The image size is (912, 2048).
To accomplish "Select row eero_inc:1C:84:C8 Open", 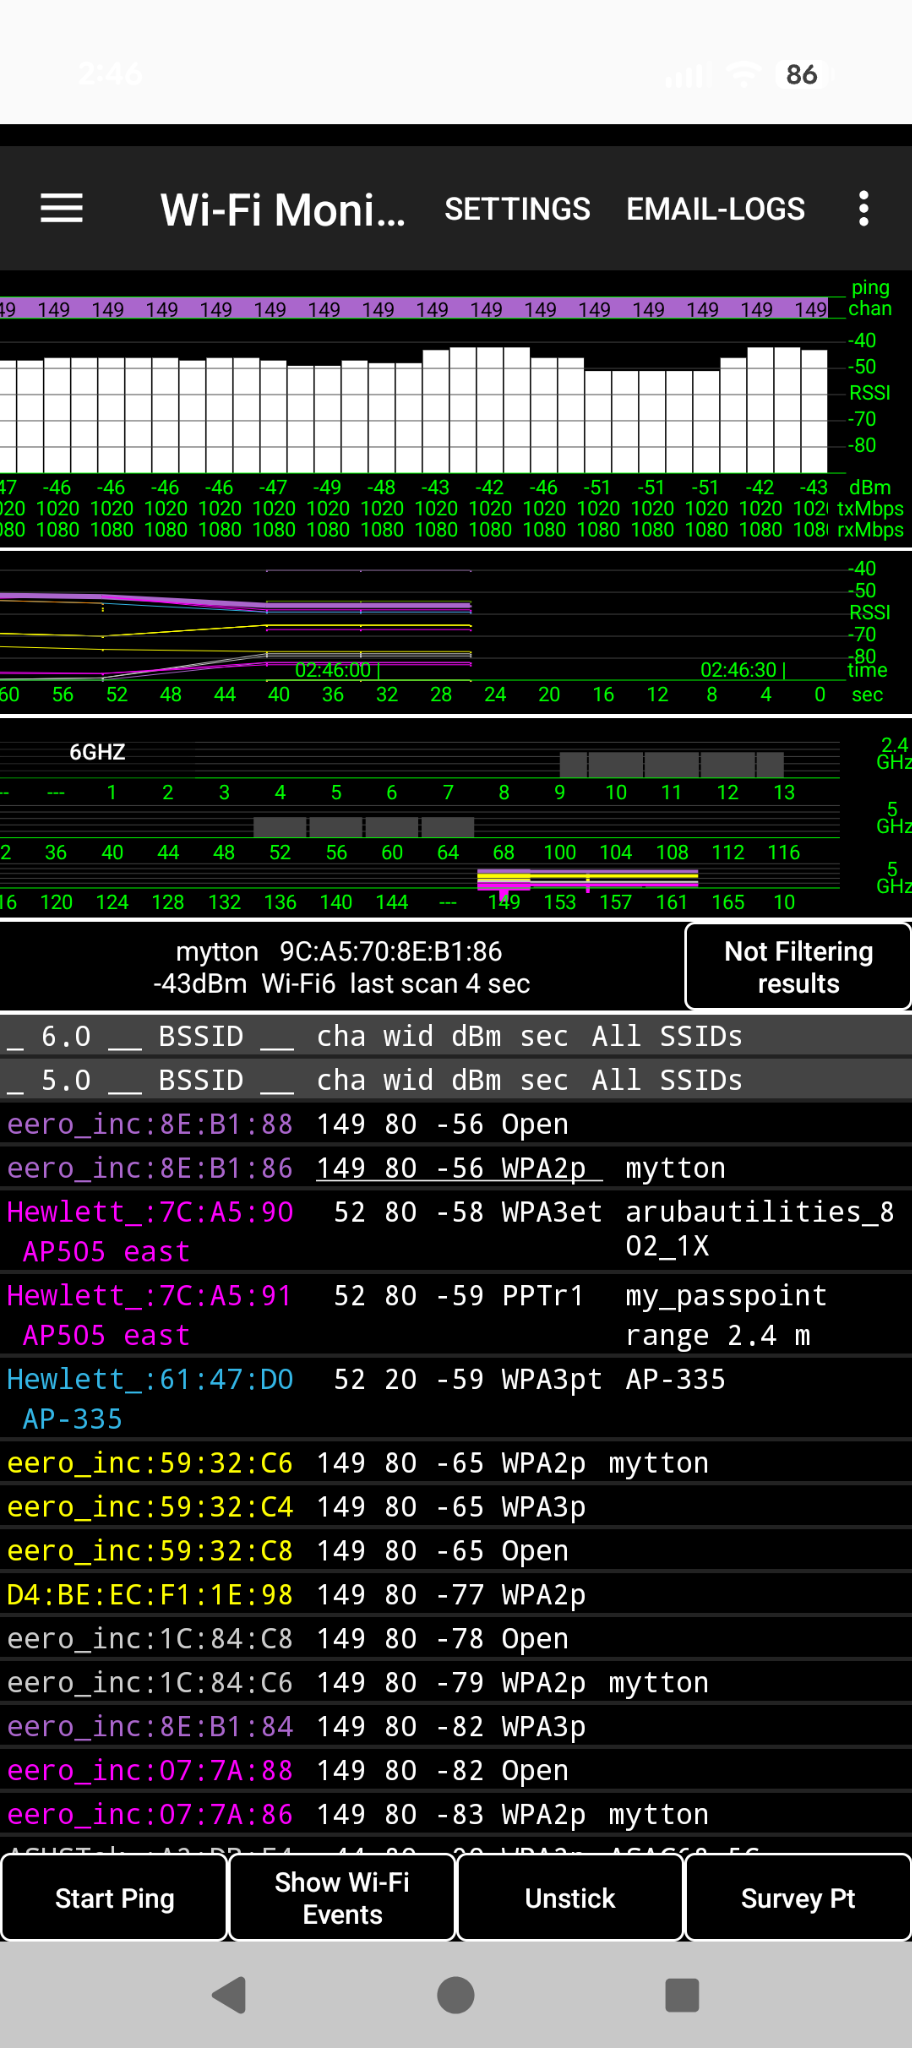I will coord(456,1639).
